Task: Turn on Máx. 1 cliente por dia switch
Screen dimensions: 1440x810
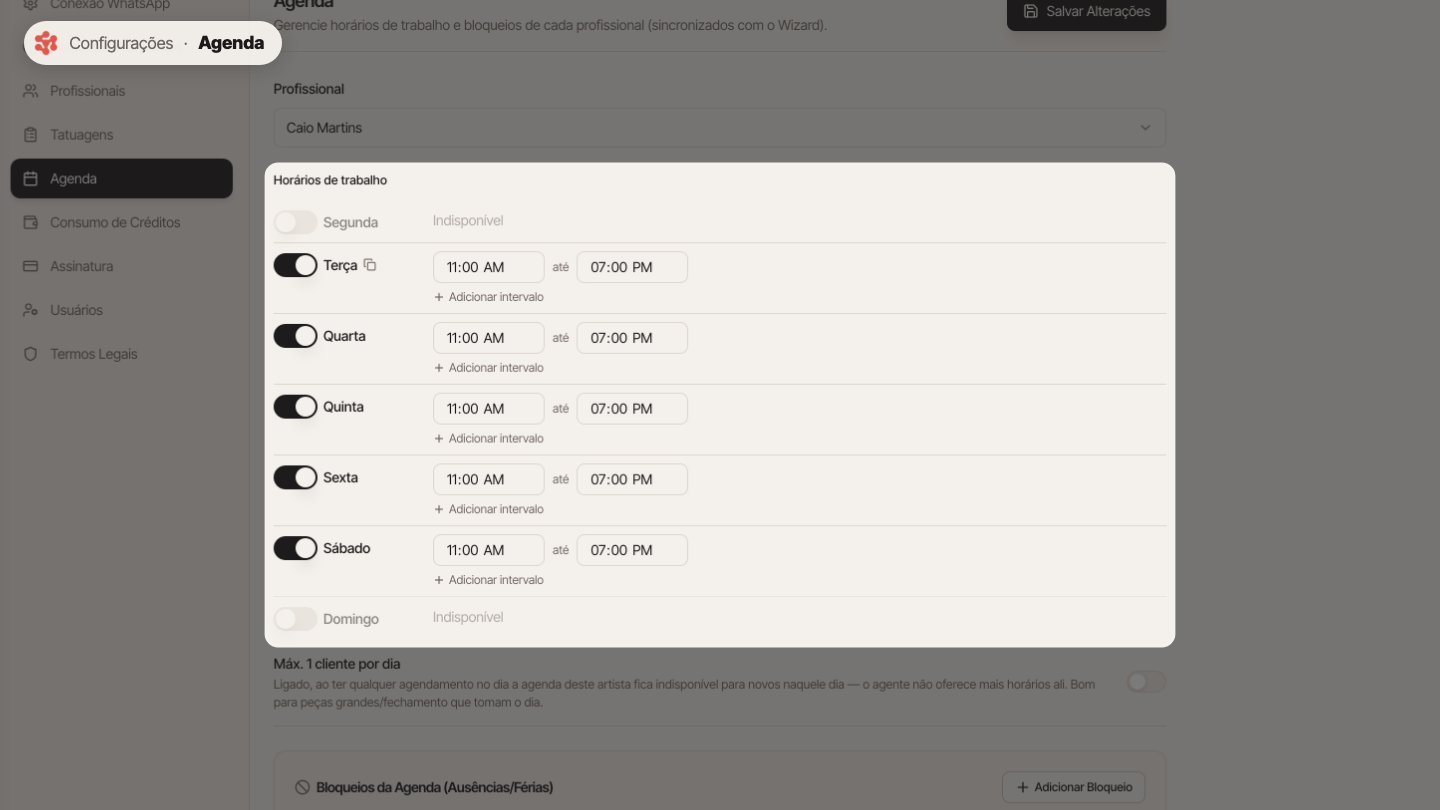Action: (x=1146, y=682)
